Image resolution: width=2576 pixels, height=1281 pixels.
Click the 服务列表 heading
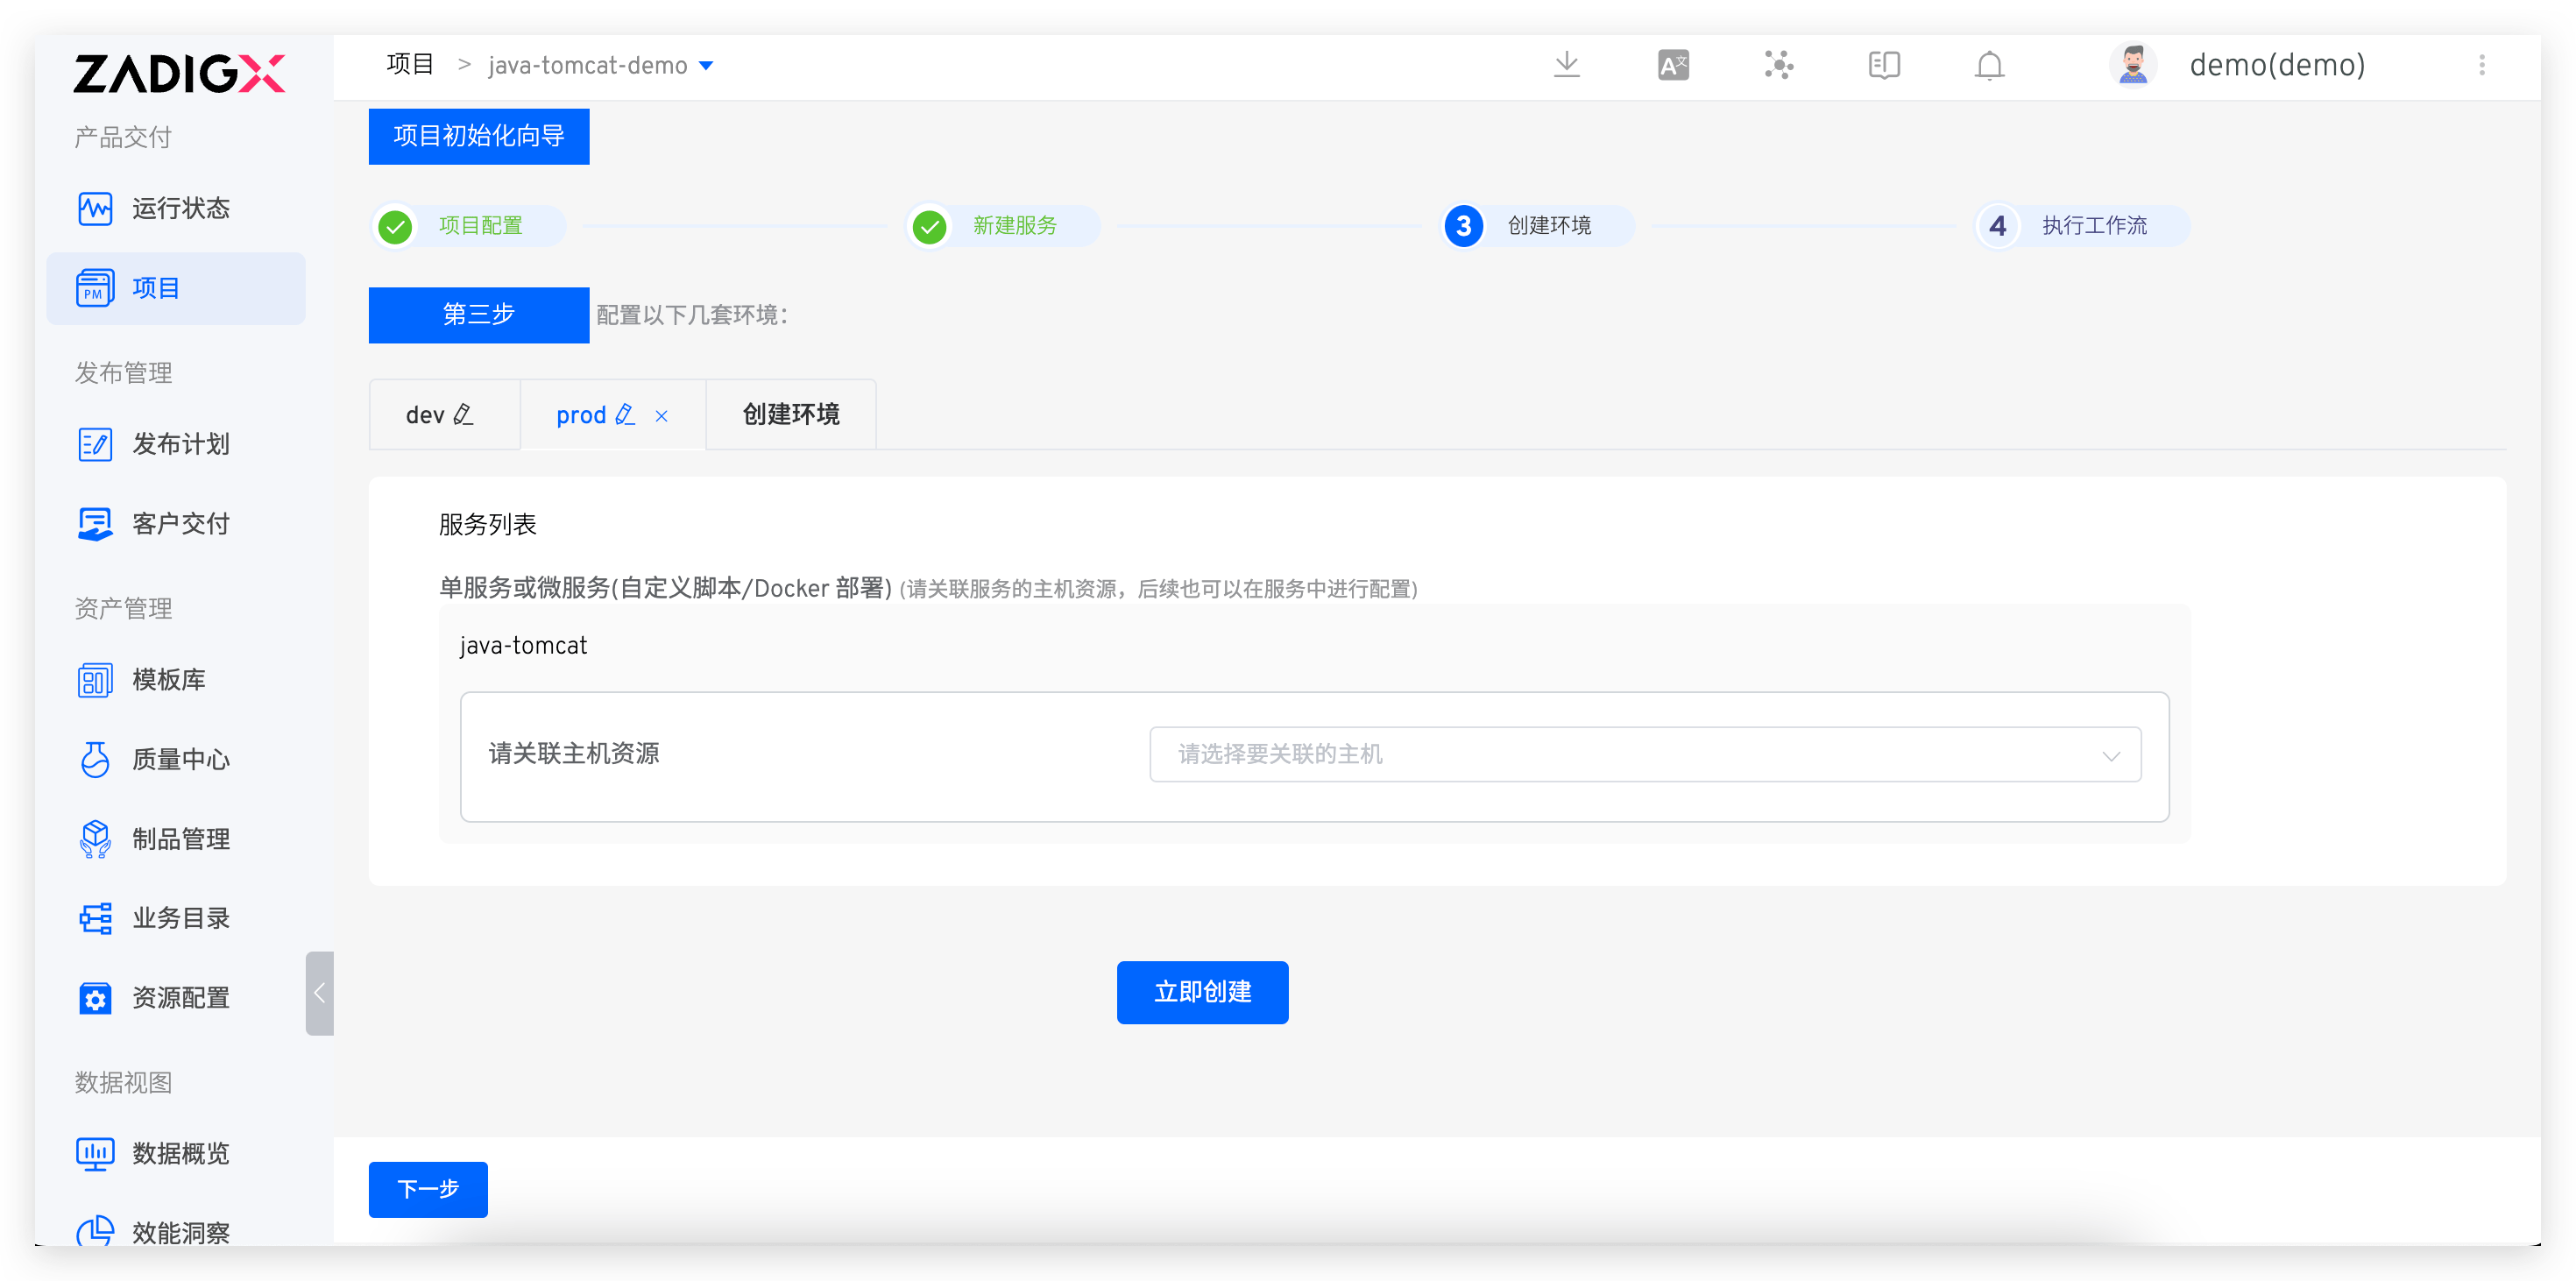tap(487, 525)
